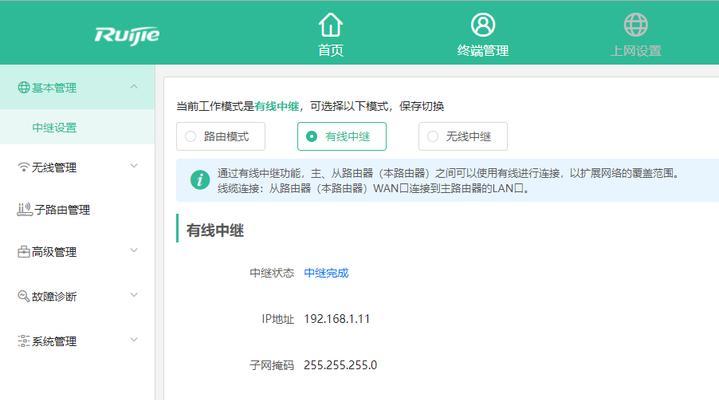Click the globe icon beside 基本管理
719x400 pixels.
tap(24, 87)
